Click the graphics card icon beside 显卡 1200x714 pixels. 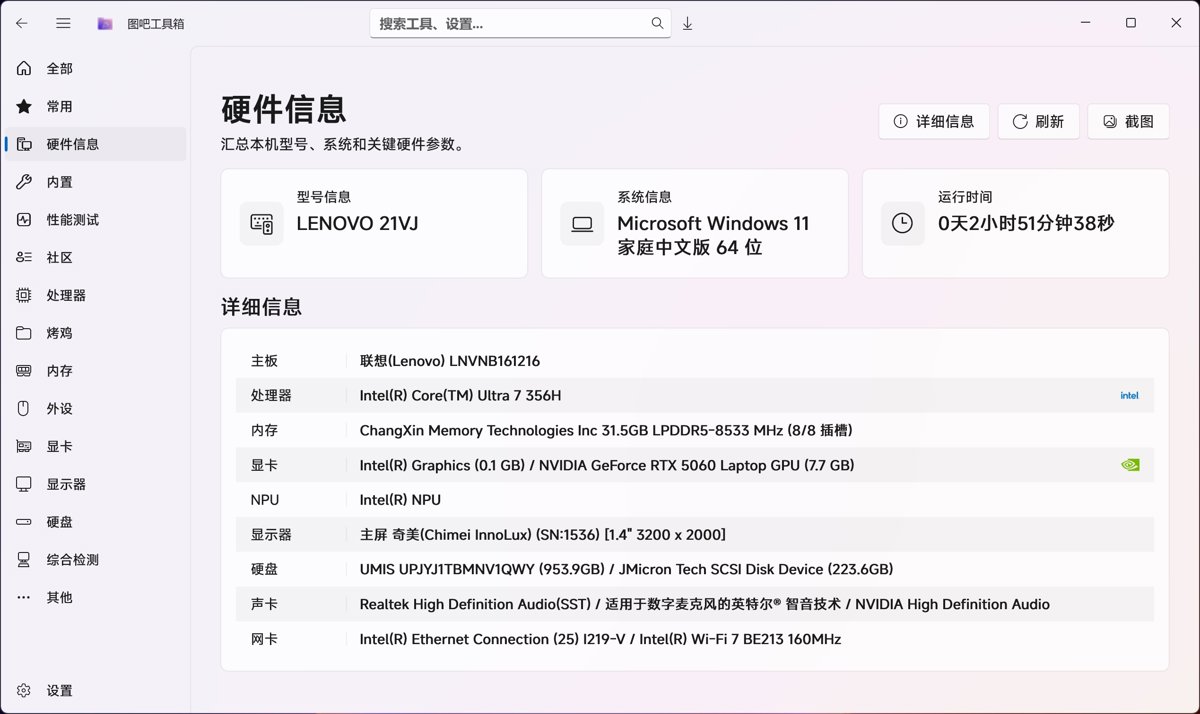click(x=24, y=446)
